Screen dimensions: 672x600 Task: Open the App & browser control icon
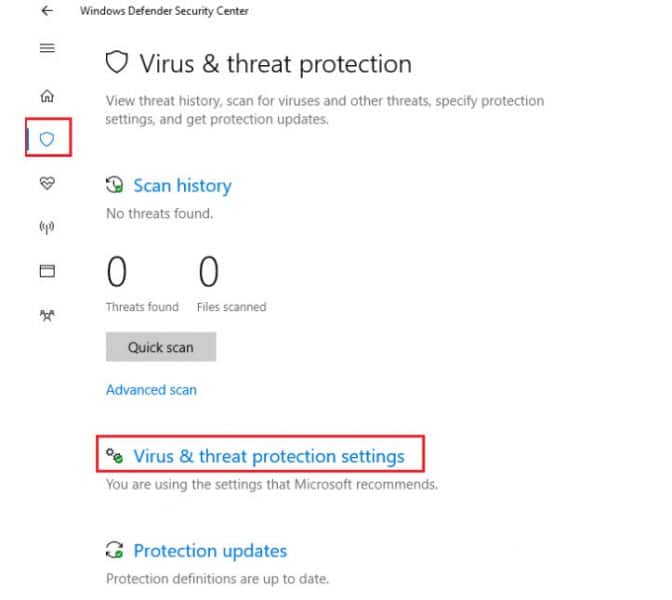47,271
